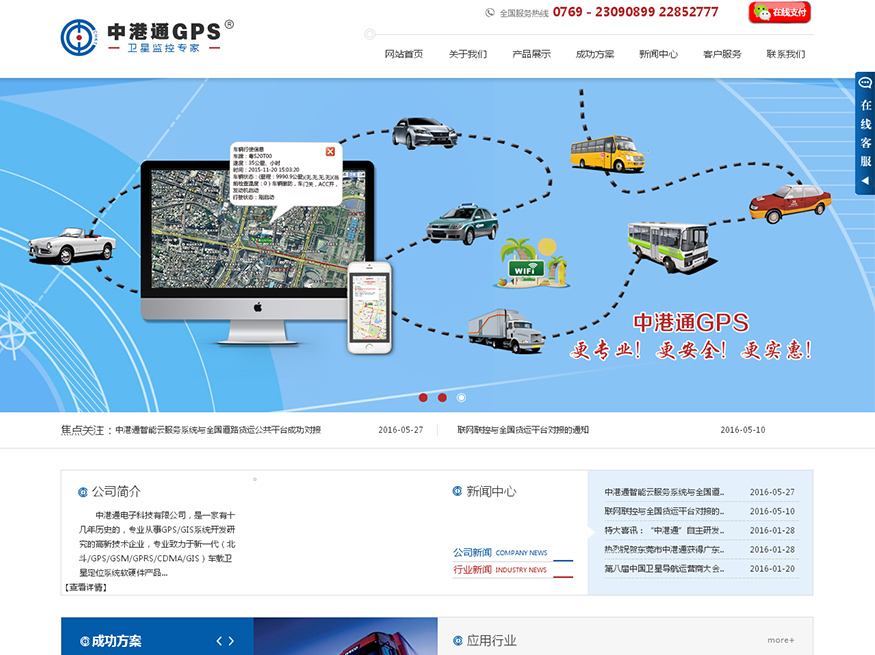Show previous 成功方案 item with left arrow
875x655 pixels.
[219, 642]
